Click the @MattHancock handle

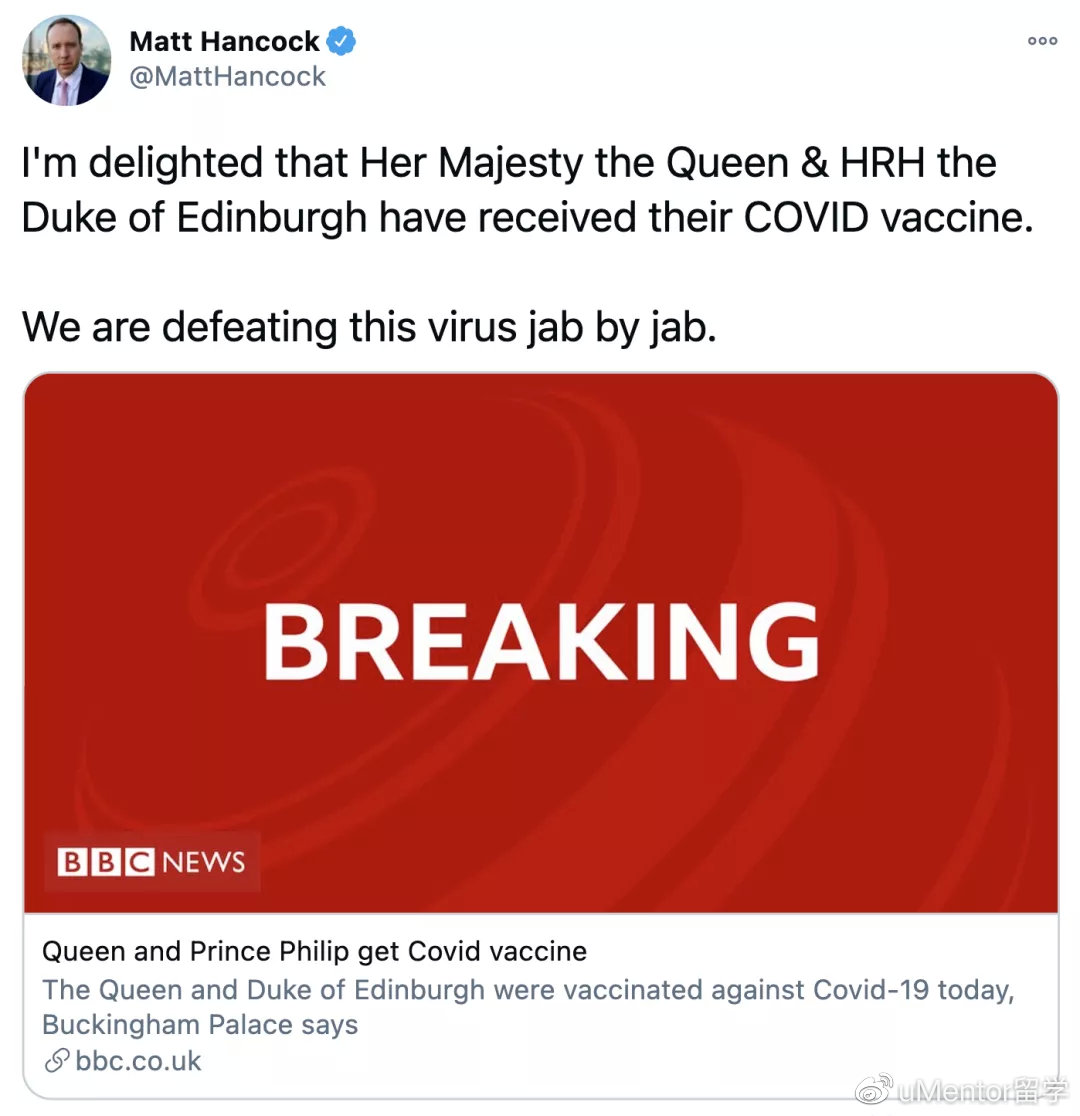[228, 77]
